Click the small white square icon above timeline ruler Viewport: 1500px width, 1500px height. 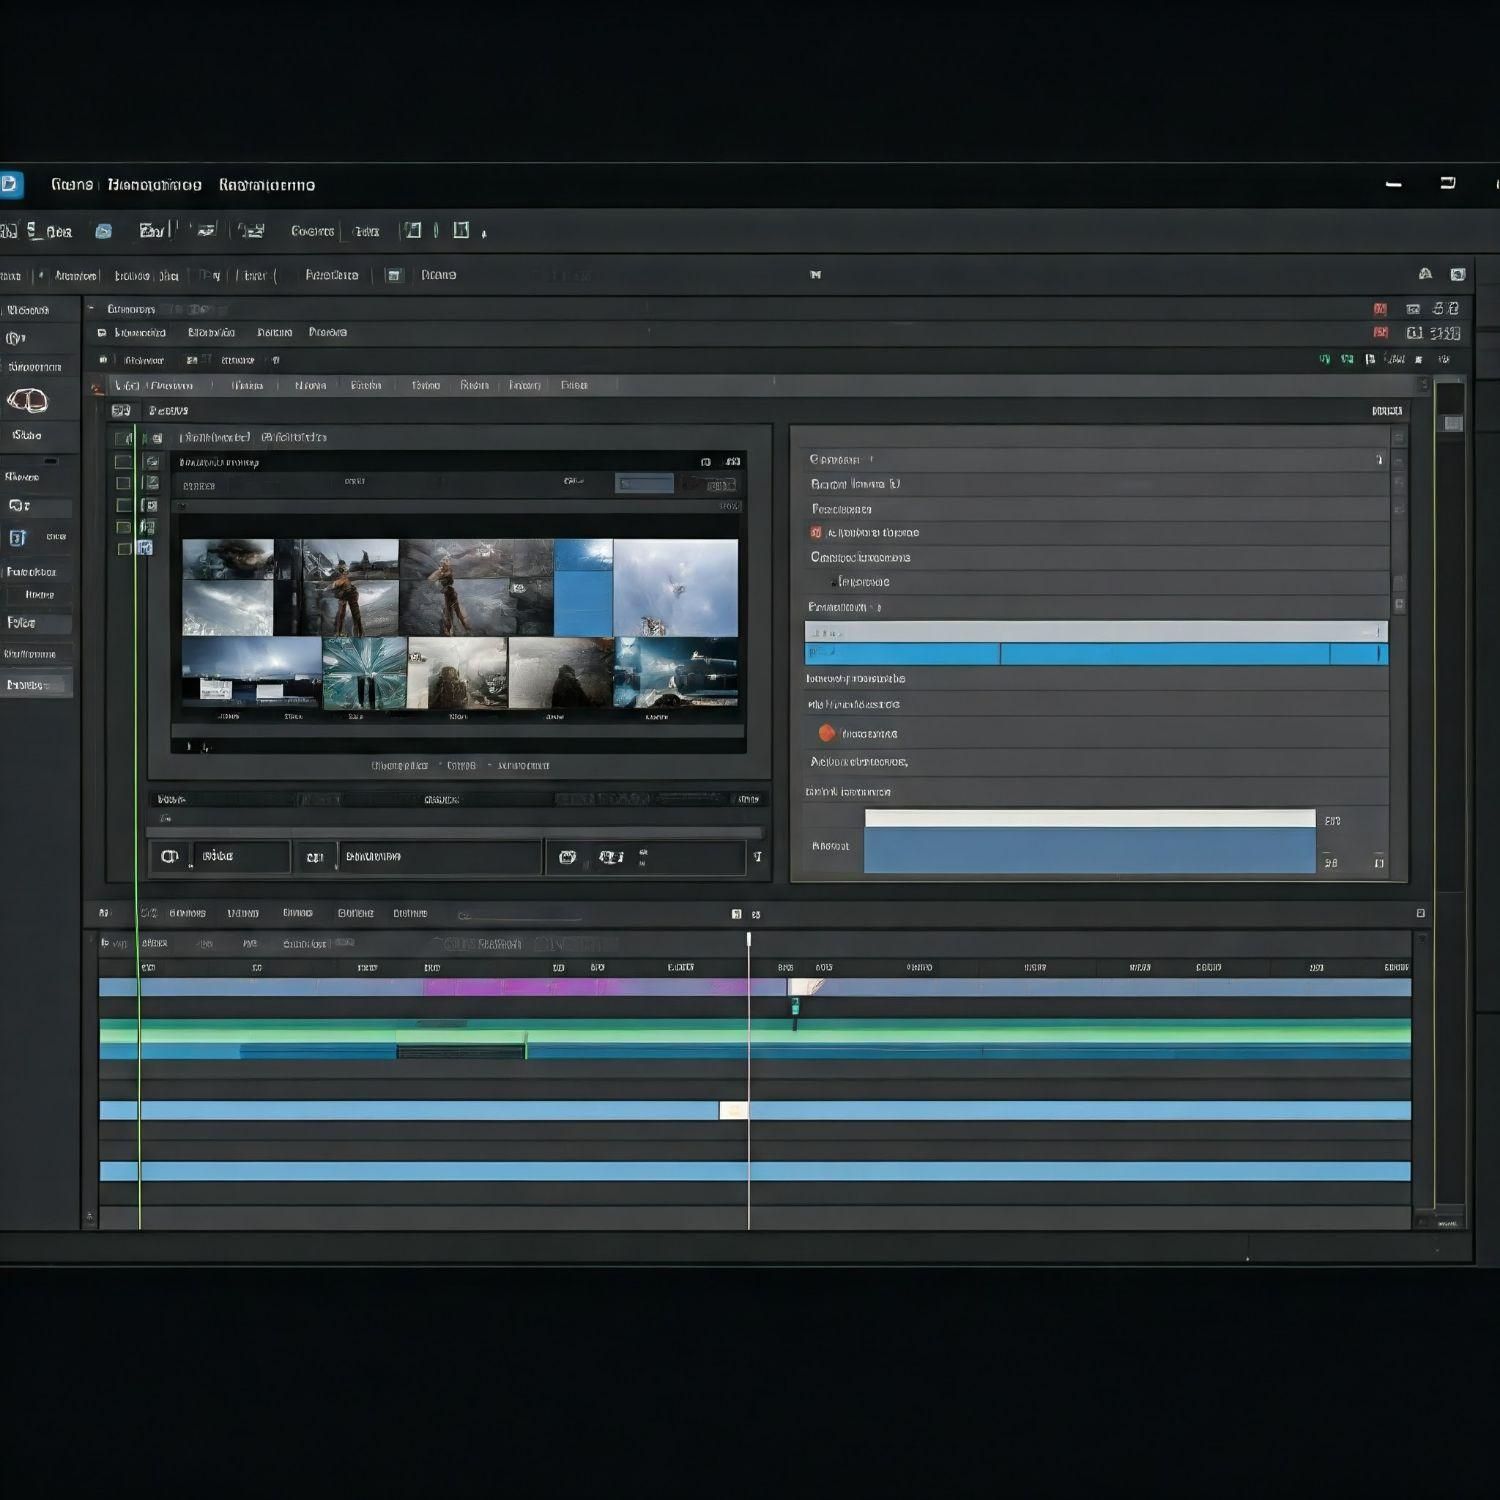click(737, 914)
